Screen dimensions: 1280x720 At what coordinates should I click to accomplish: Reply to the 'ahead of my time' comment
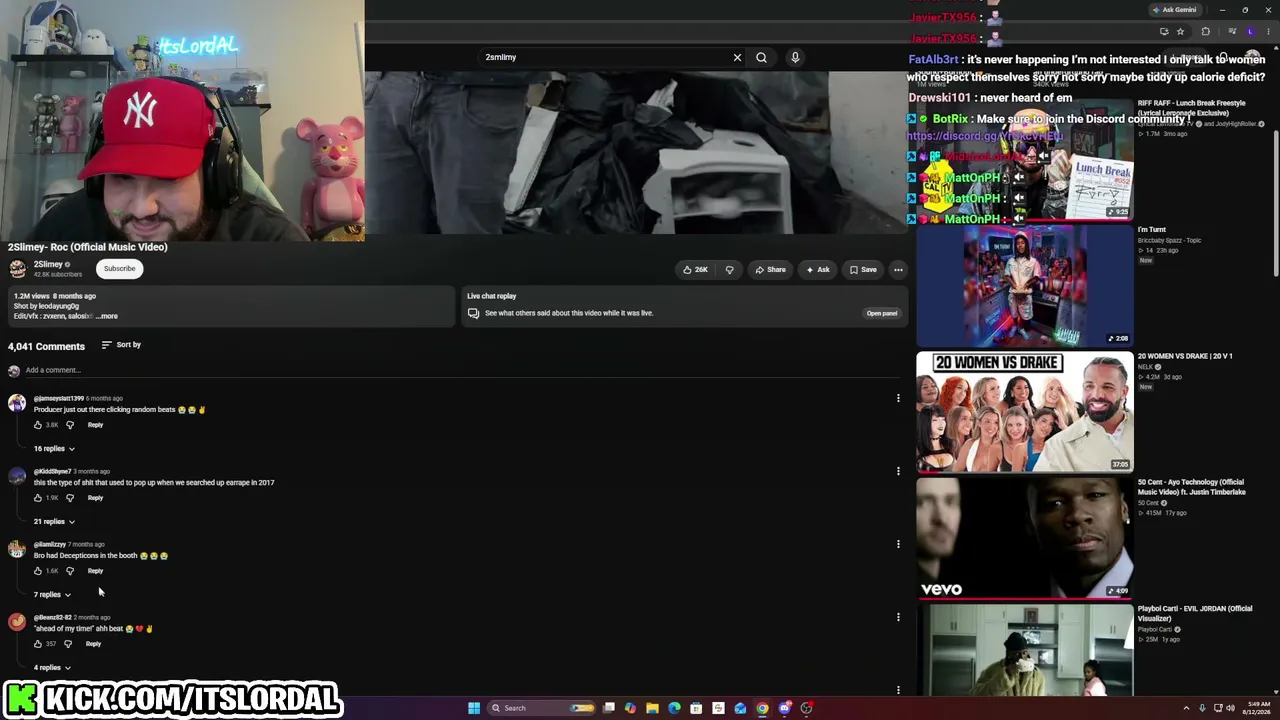click(93, 644)
